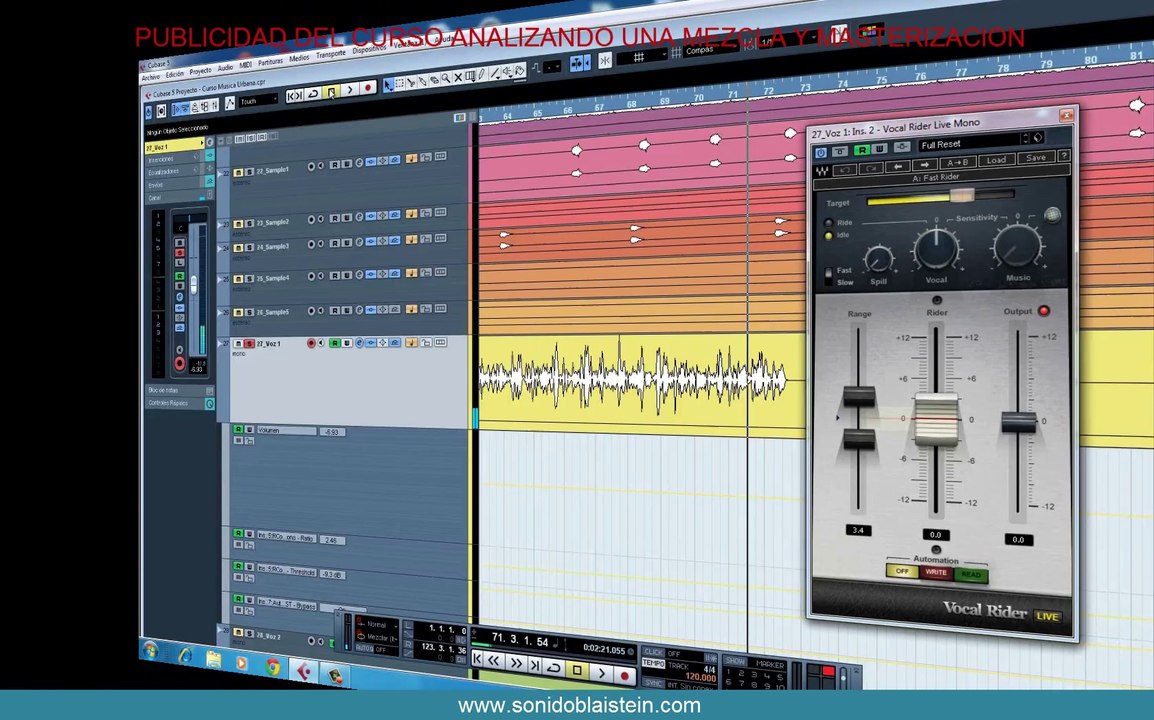
Task: Click the Vocal Rider Output fader
Action: (x=1018, y=423)
